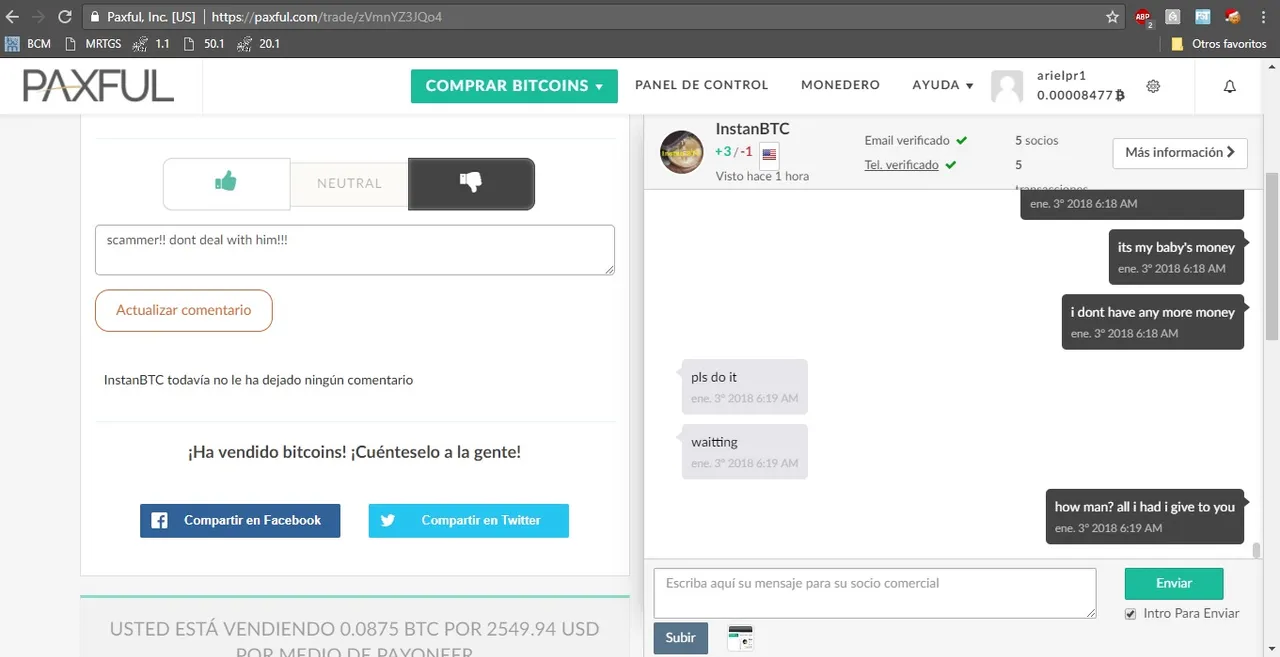The image size is (1280, 657).
Task: Click the US flag icon next to InstanBTC
Action: [769, 154]
